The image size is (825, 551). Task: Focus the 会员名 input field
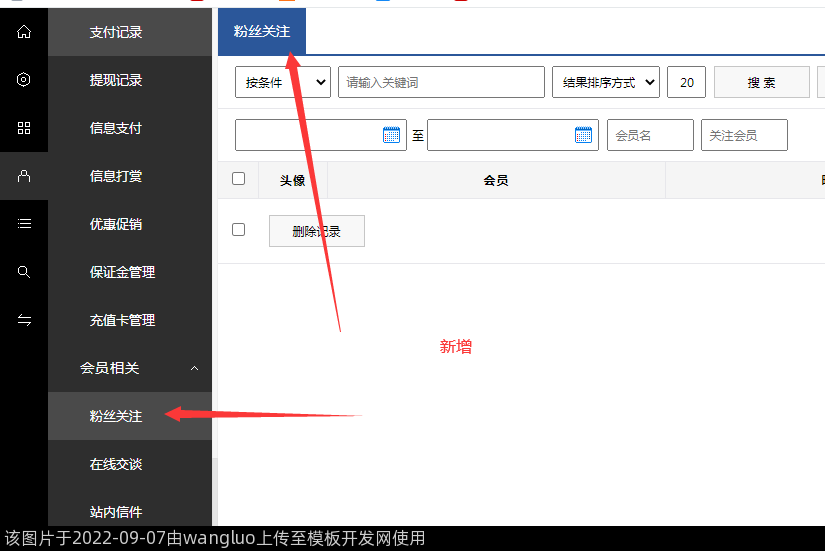[649, 135]
